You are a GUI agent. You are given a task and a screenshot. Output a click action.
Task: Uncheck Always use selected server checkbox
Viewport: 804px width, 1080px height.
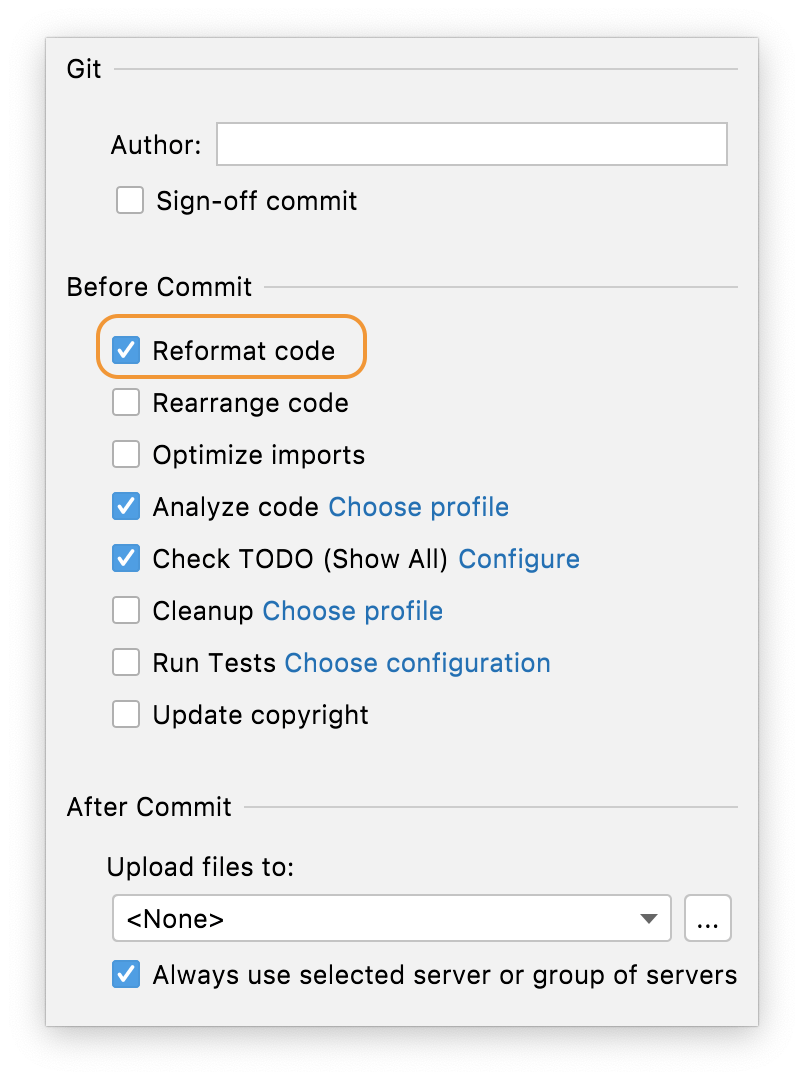tap(126, 975)
